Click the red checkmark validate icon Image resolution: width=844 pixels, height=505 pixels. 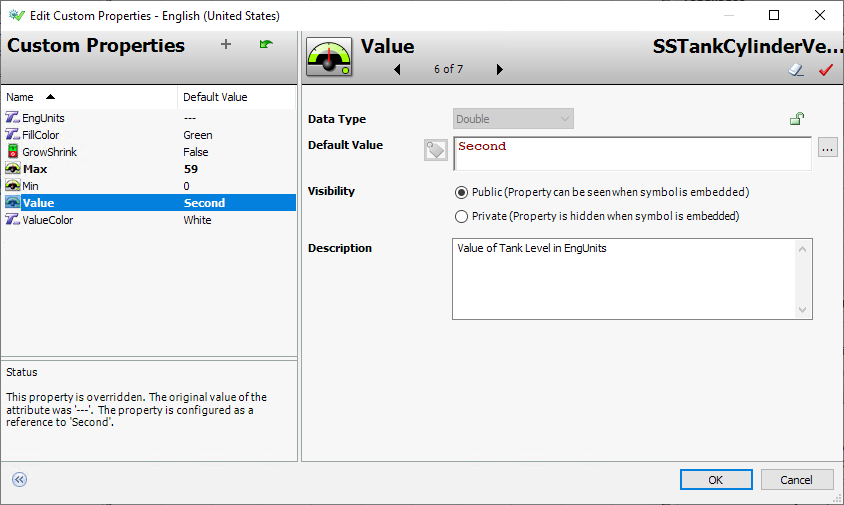(825, 70)
